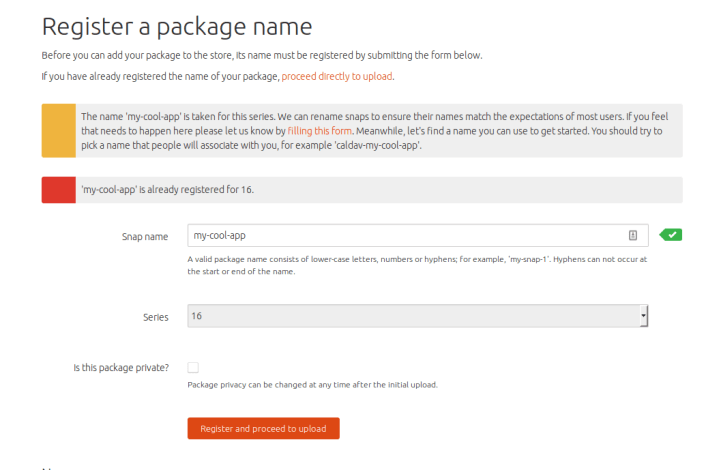Click the 'Before you can add your package' intro text
The width and height of the screenshot is (720, 470).
coord(268,54)
